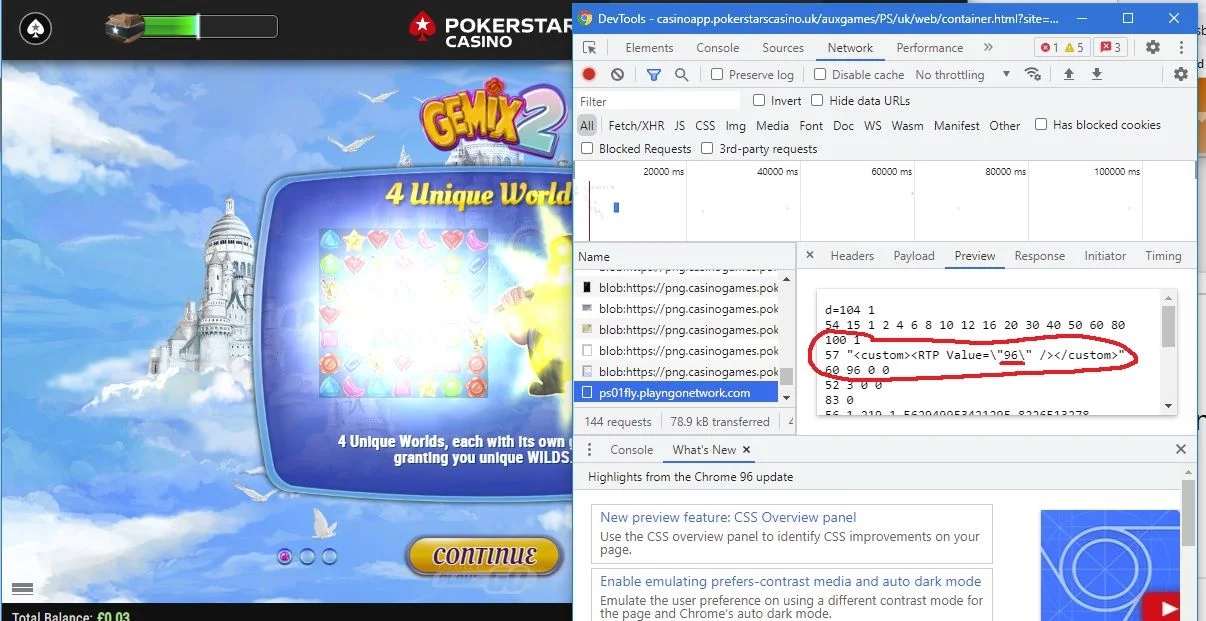Image resolution: width=1206 pixels, height=621 pixels.
Task: Check the Blocked Requests checkbox
Action: [x=587, y=148]
